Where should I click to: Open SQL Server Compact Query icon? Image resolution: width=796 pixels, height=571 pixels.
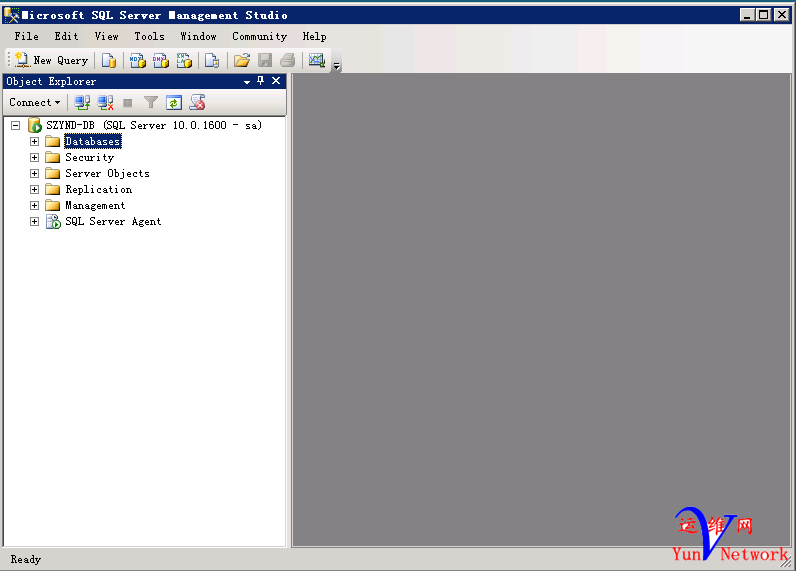[212, 60]
